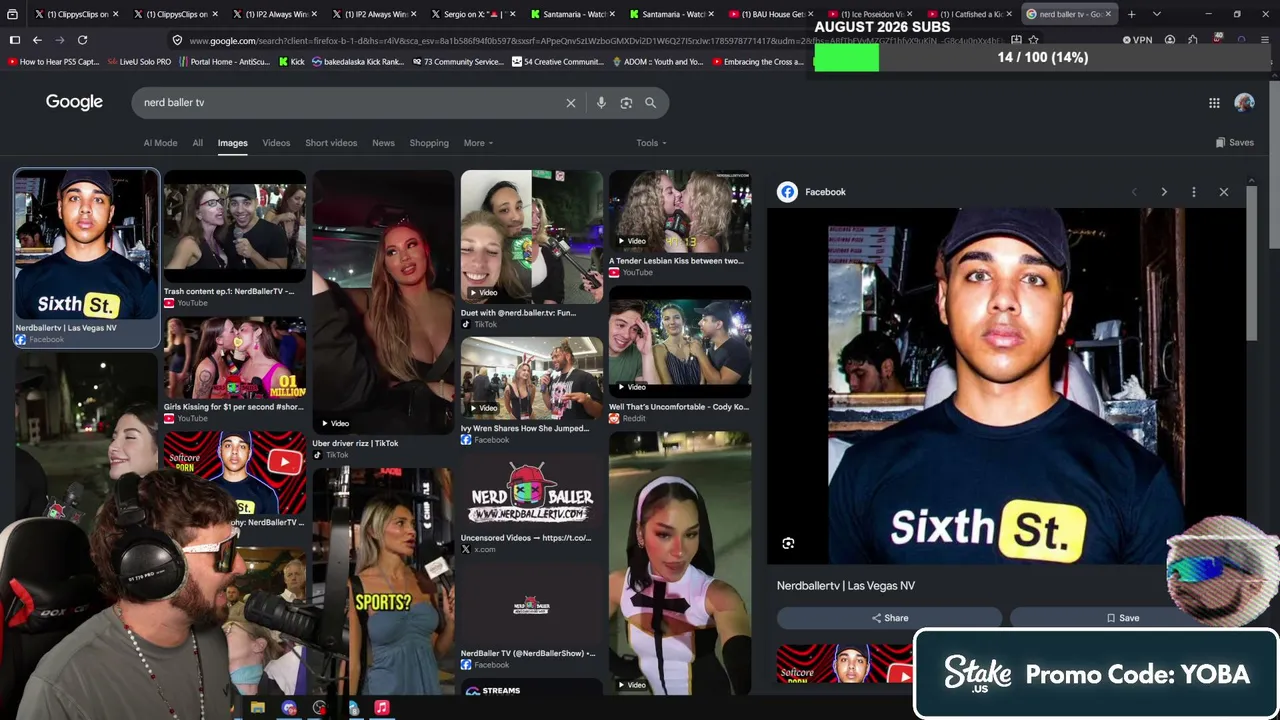Click the Google logo
Image resolution: width=1280 pixels, height=720 pixels.
(x=74, y=102)
